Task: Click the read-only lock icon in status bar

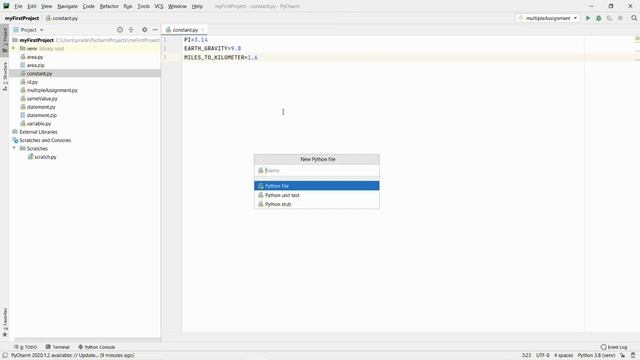Action: [622, 356]
